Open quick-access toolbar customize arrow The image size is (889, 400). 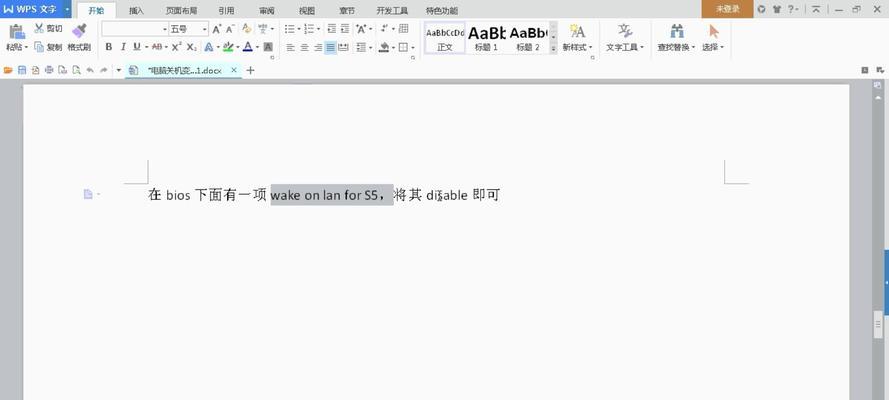click(118, 70)
